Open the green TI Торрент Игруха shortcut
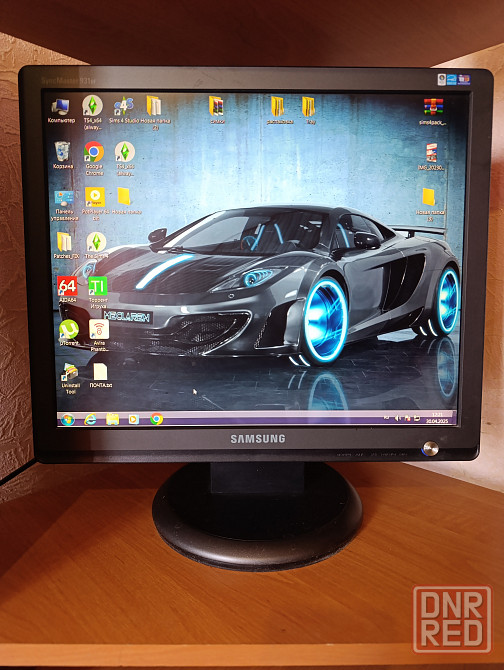504x670 pixels. click(98, 293)
